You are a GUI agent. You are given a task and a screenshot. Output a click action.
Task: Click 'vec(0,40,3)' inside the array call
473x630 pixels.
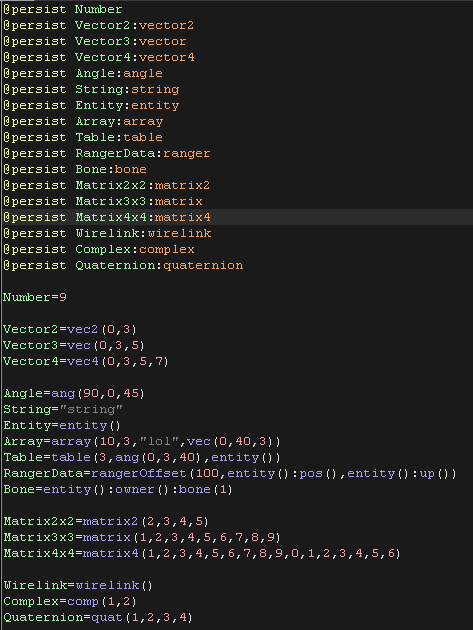click(x=230, y=442)
